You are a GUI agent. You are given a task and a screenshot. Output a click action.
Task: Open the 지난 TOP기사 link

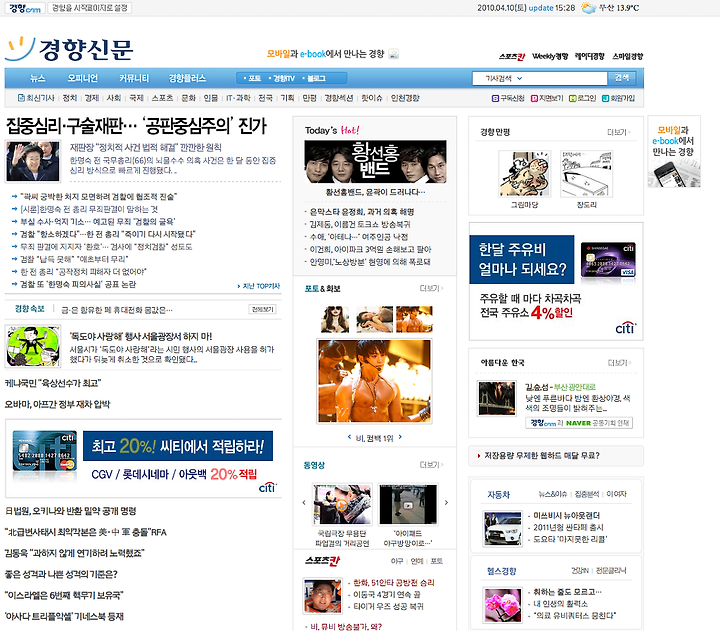click(259, 286)
